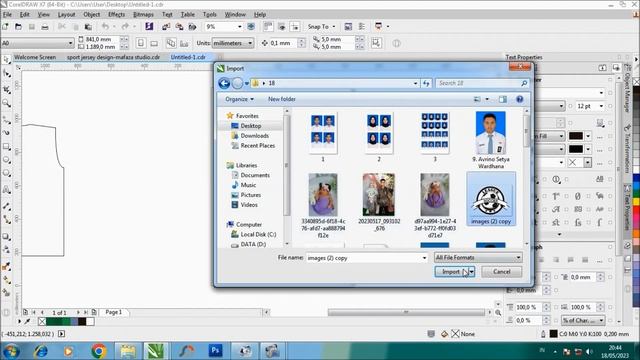Toggle preview pane in Import dialog
The width and height of the screenshot is (640, 360).
click(x=503, y=99)
